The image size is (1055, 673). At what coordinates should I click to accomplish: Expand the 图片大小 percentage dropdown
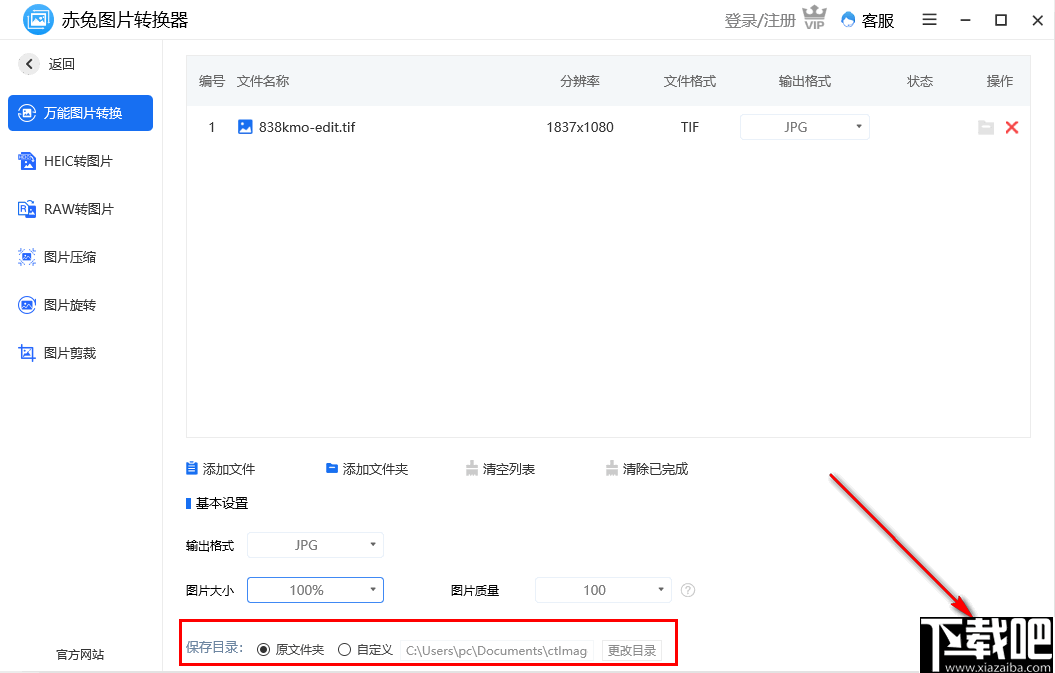pos(315,590)
